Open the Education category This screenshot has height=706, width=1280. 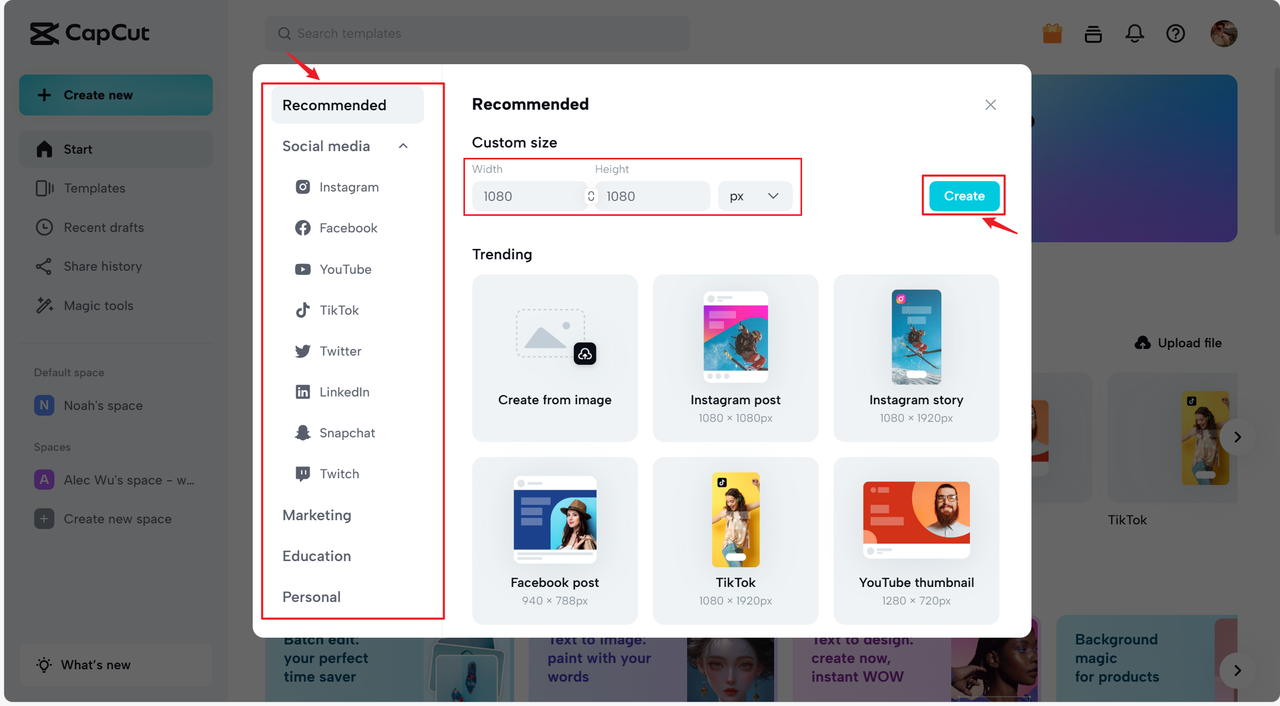[x=316, y=556]
